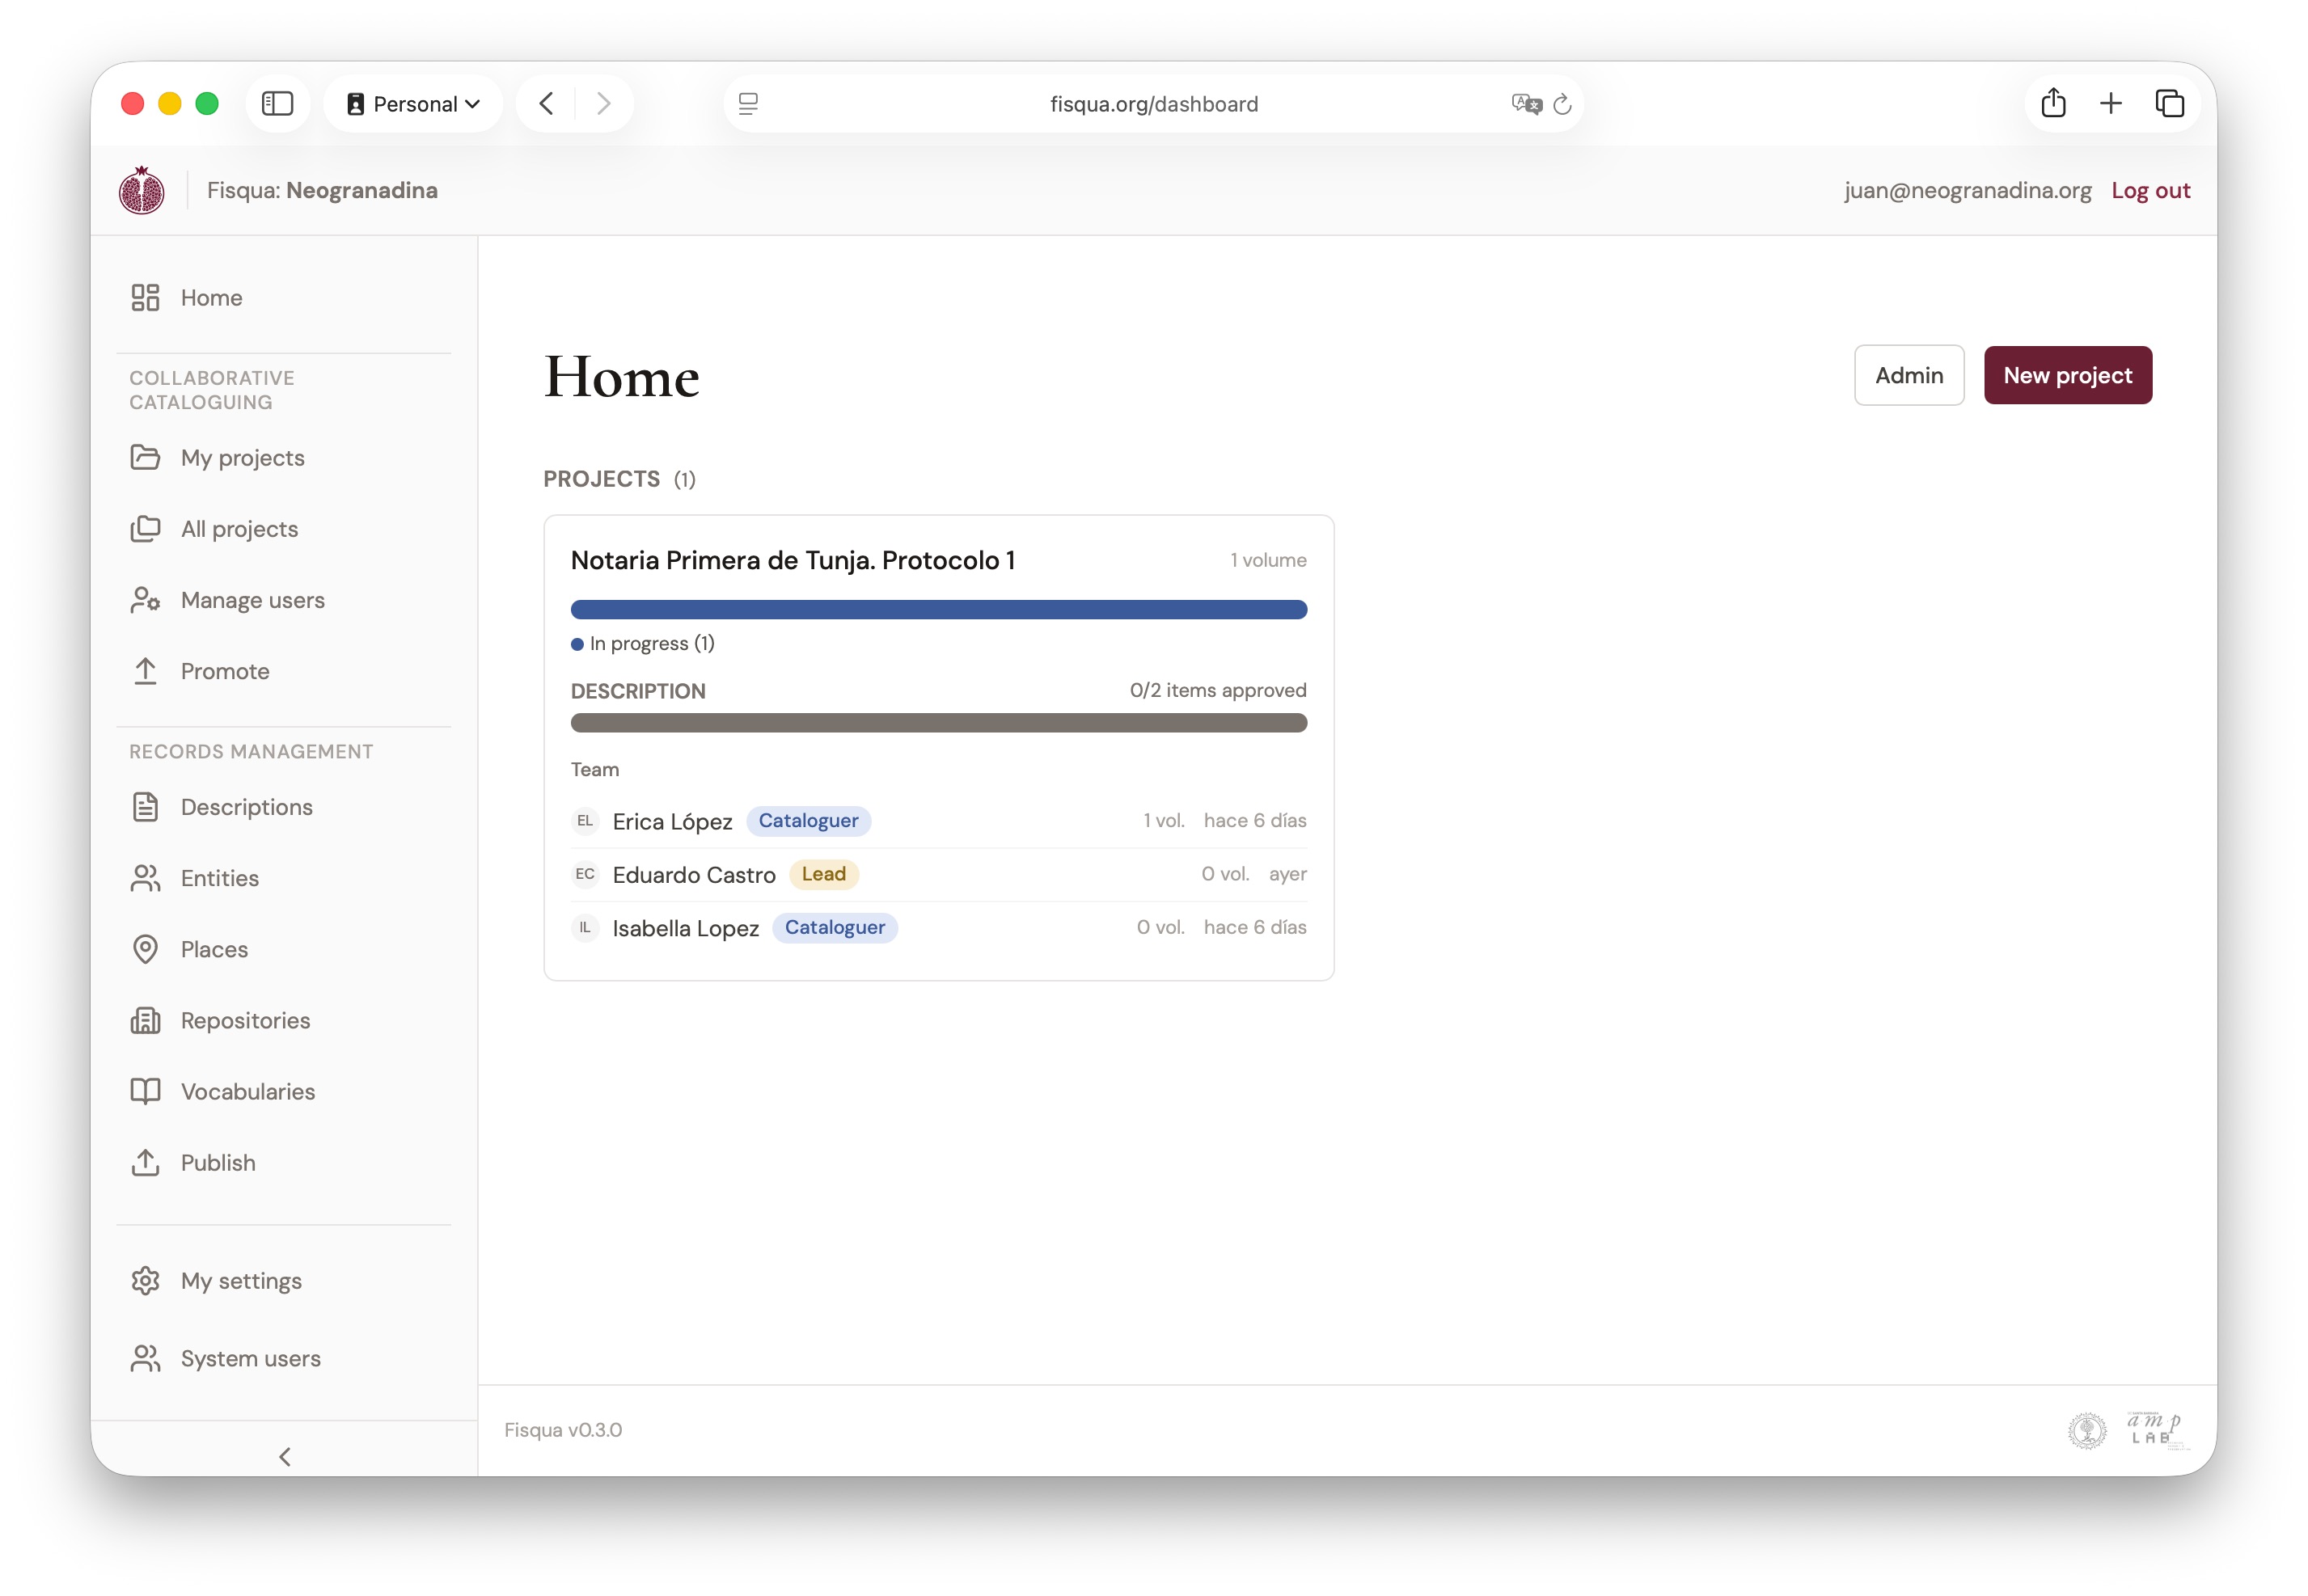The height and width of the screenshot is (1596, 2308).
Task: Click the Home grid icon in sidebar
Action: click(145, 297)
